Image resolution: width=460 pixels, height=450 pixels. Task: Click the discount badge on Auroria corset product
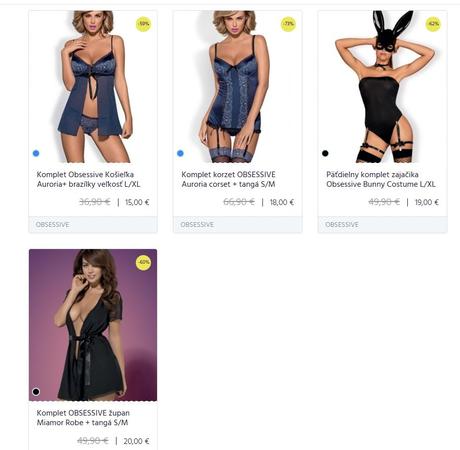click(x=288, y=24)
